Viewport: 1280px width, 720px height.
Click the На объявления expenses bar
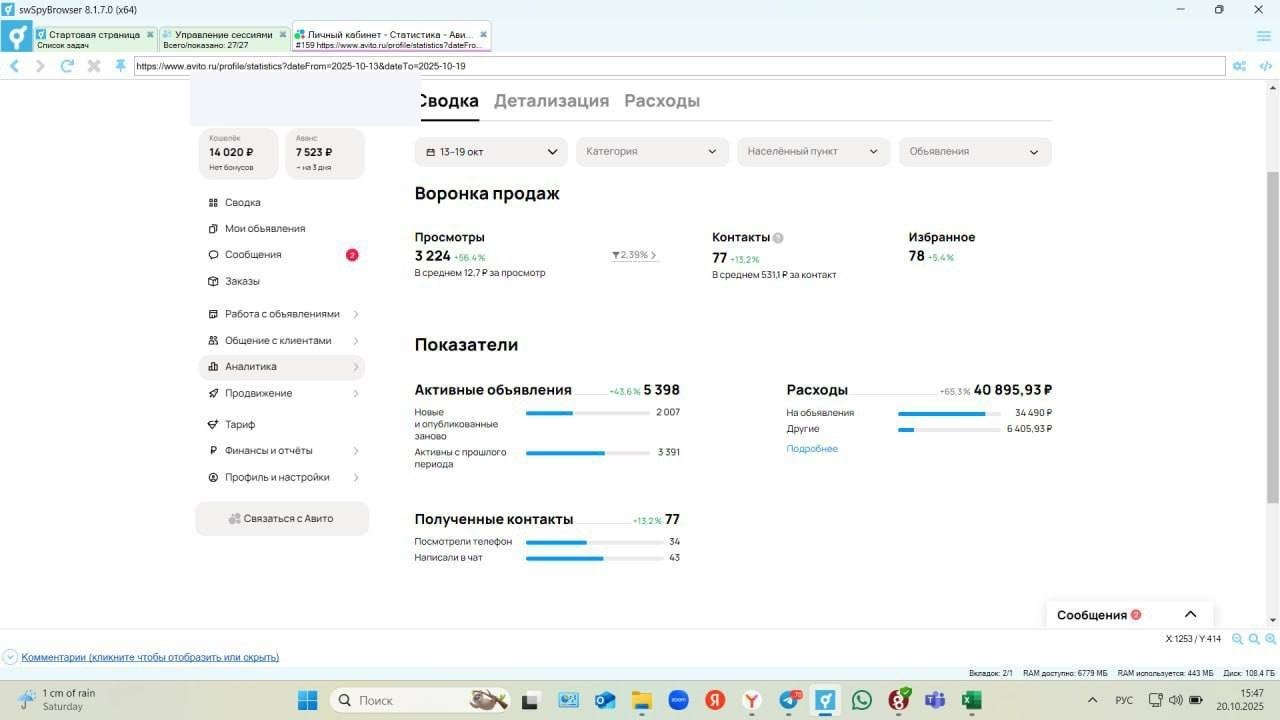click(x=949, y=413)
